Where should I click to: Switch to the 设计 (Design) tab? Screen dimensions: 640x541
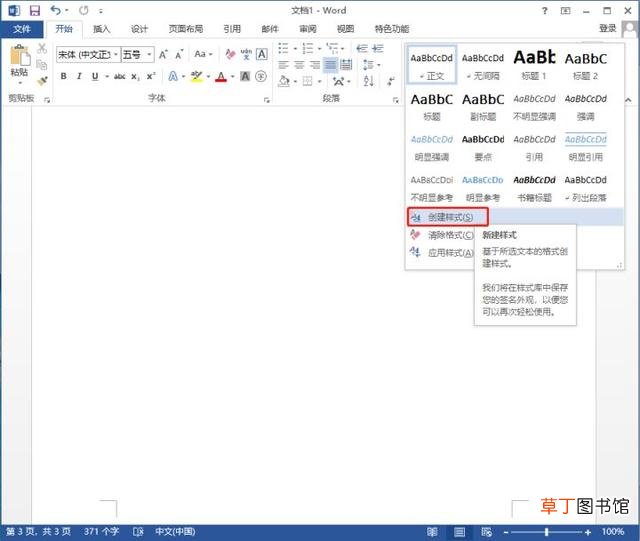(139, 29)
